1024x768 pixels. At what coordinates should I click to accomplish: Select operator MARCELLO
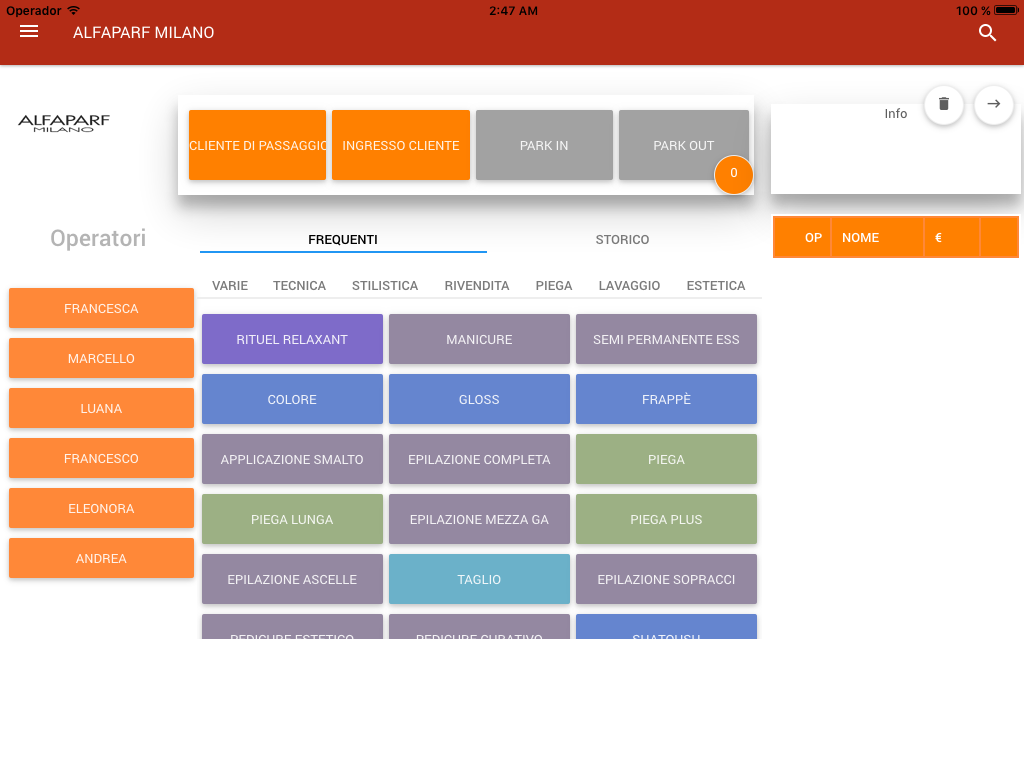click(x=101, y=359)
